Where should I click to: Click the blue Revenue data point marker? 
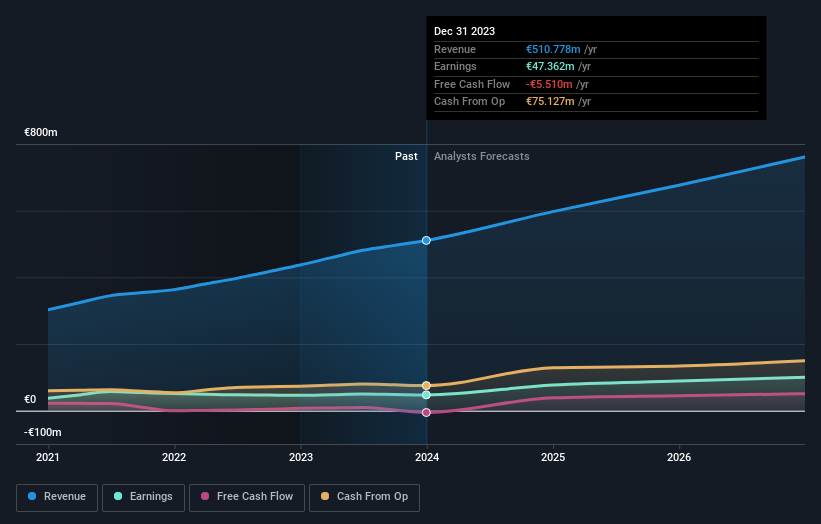426,240
